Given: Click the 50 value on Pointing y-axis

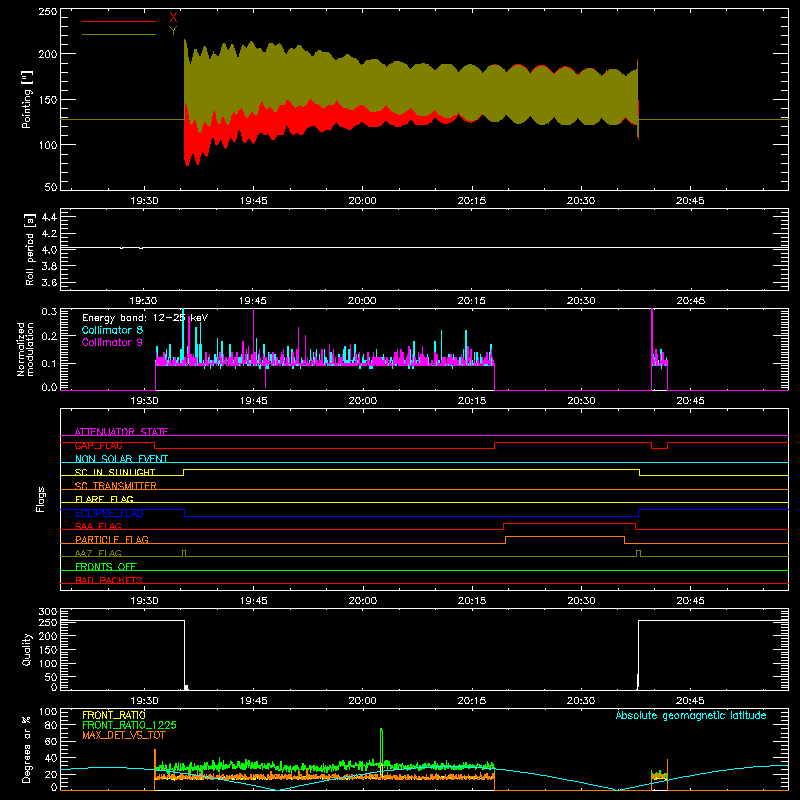Looking at the screenshot, I should [x=51, y=187].
